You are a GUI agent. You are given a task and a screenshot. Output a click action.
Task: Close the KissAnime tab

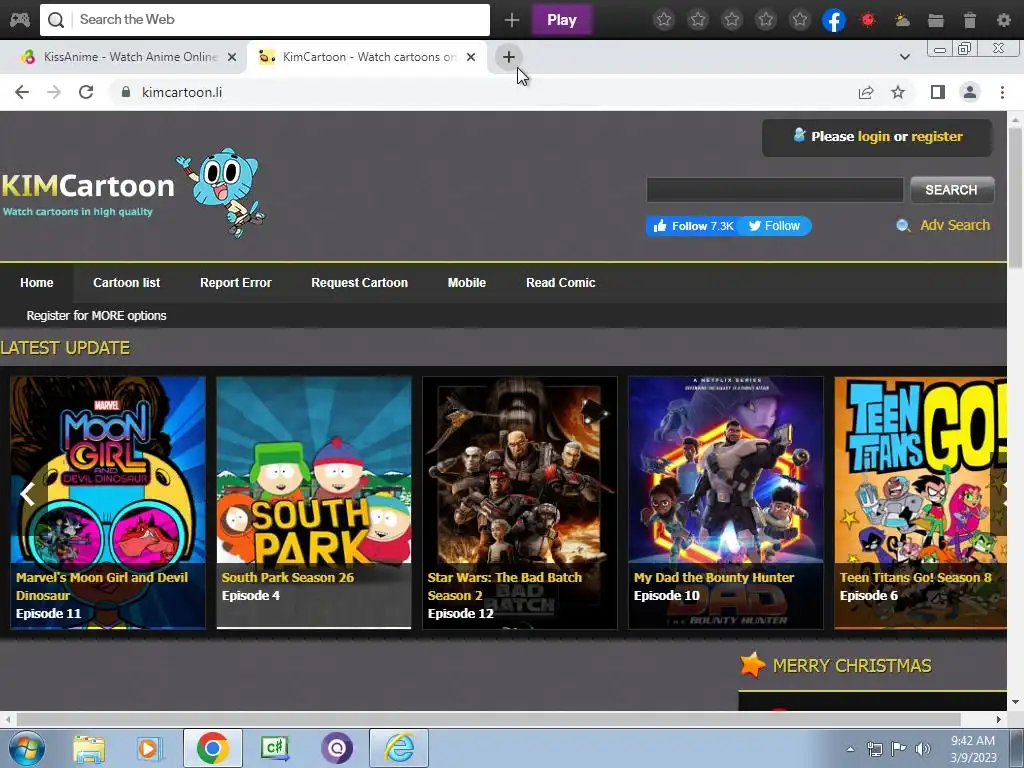coord(232,57)
